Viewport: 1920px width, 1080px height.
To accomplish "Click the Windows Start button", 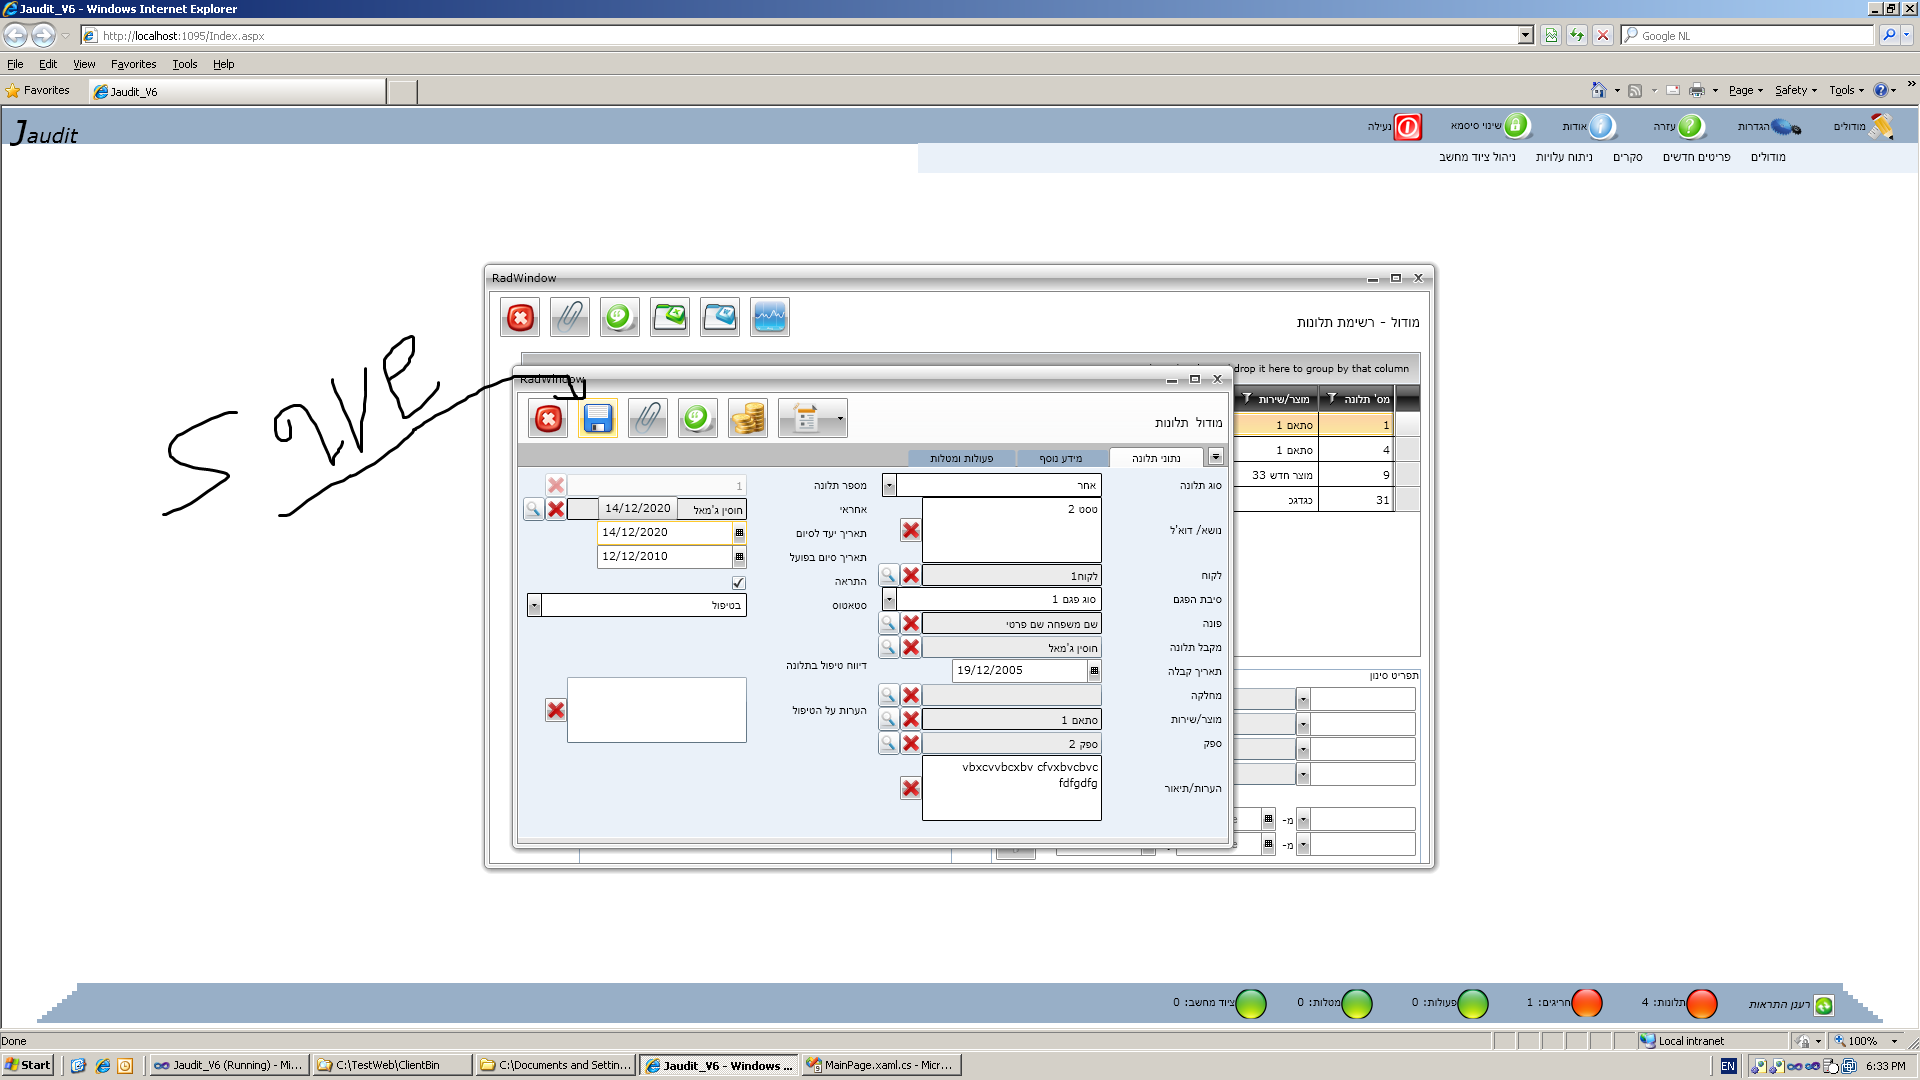I will (28, 1065).
